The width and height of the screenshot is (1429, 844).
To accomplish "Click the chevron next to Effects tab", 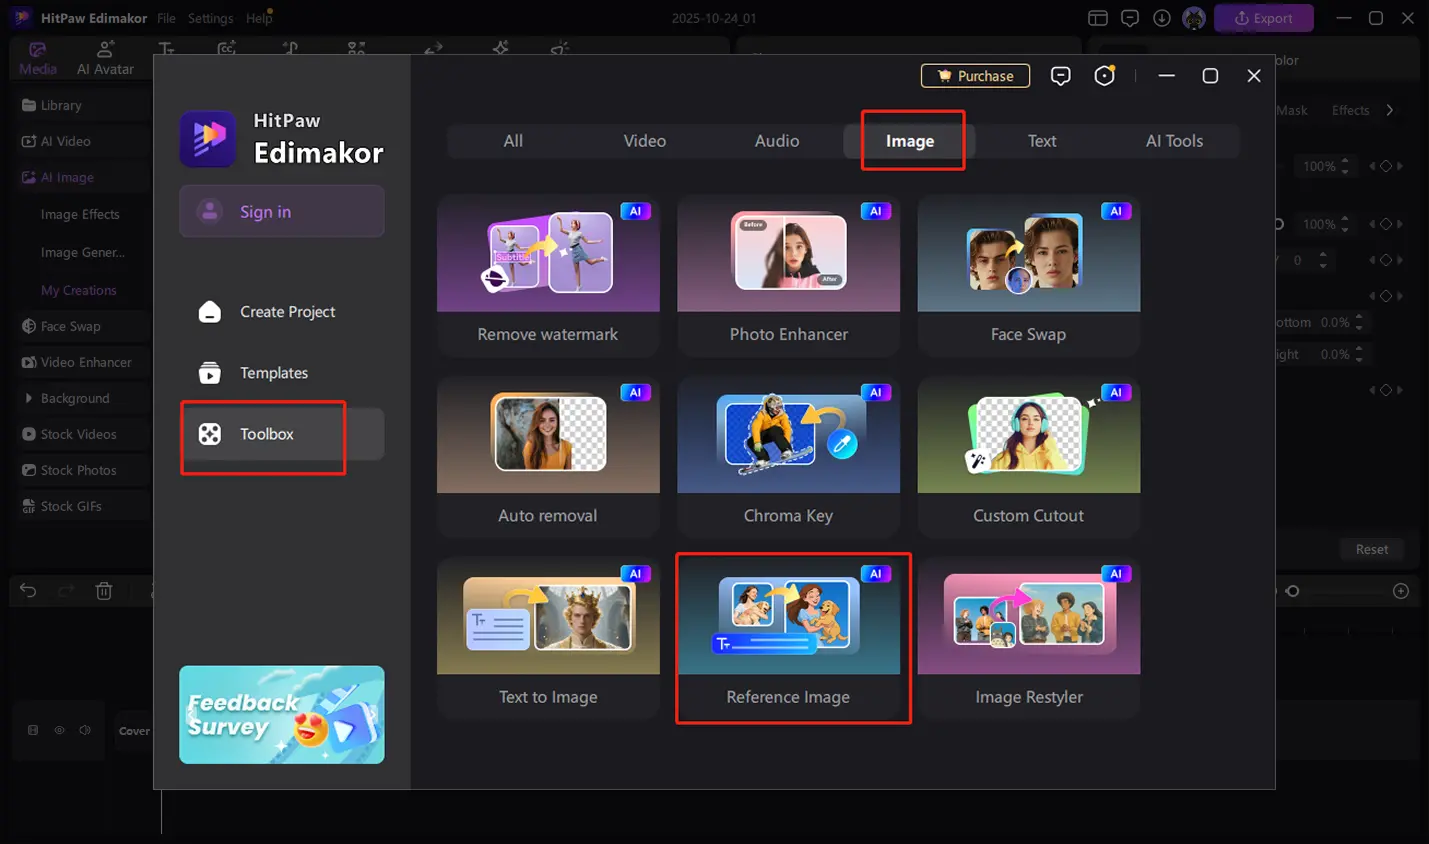I will tap(1390, 110).
